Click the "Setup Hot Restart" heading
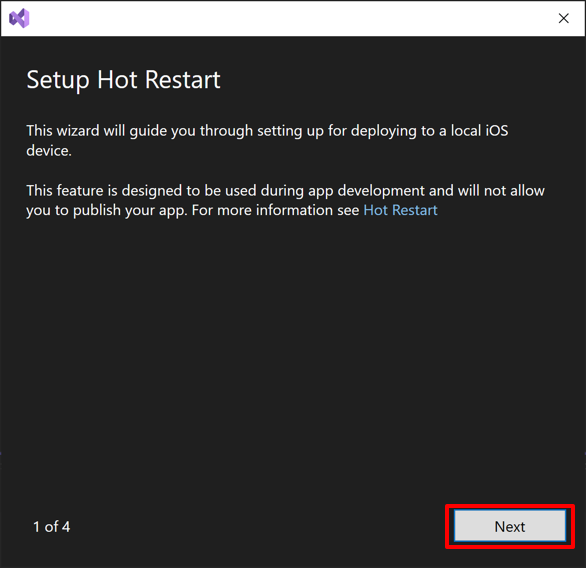Viewport: 586px width, 568px height. 123,80
